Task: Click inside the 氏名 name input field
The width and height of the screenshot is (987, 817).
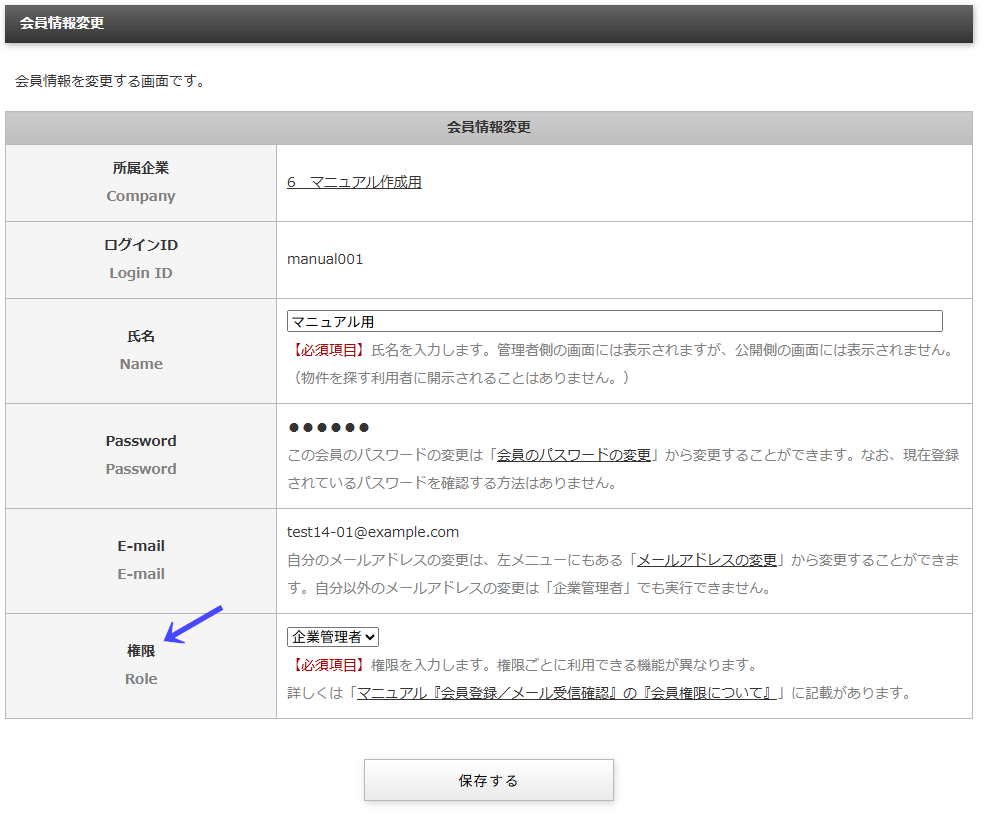Action: (614, 320)
